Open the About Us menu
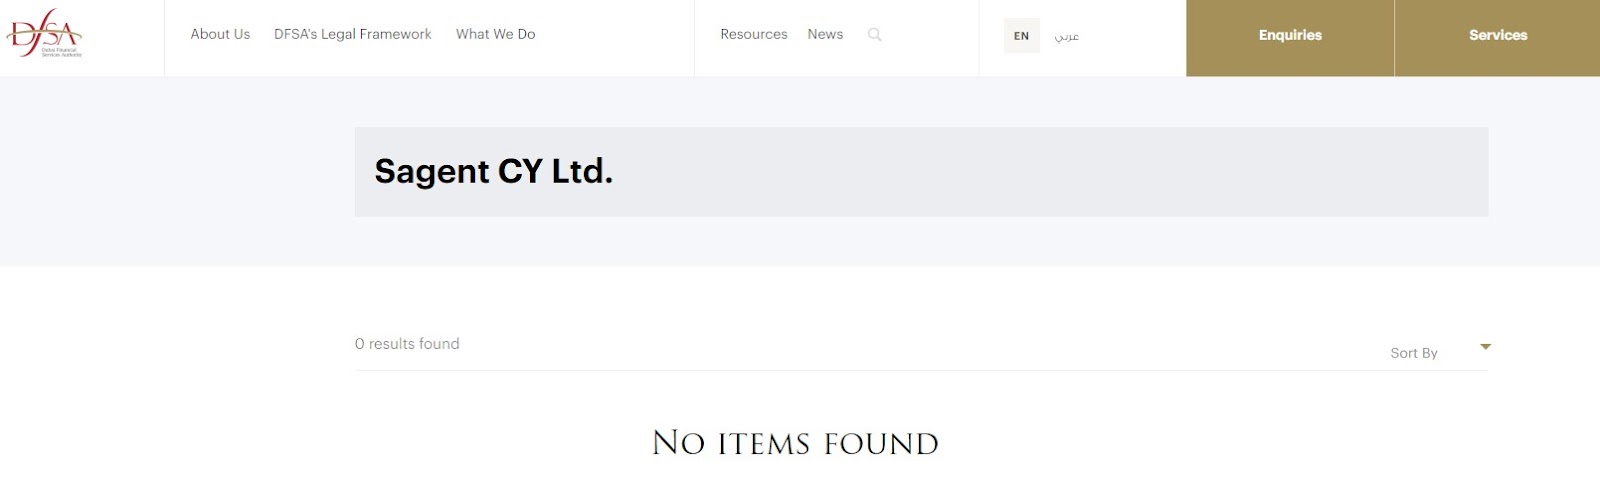The height and width of the screenshot is (485, 1600). (220, 34)
